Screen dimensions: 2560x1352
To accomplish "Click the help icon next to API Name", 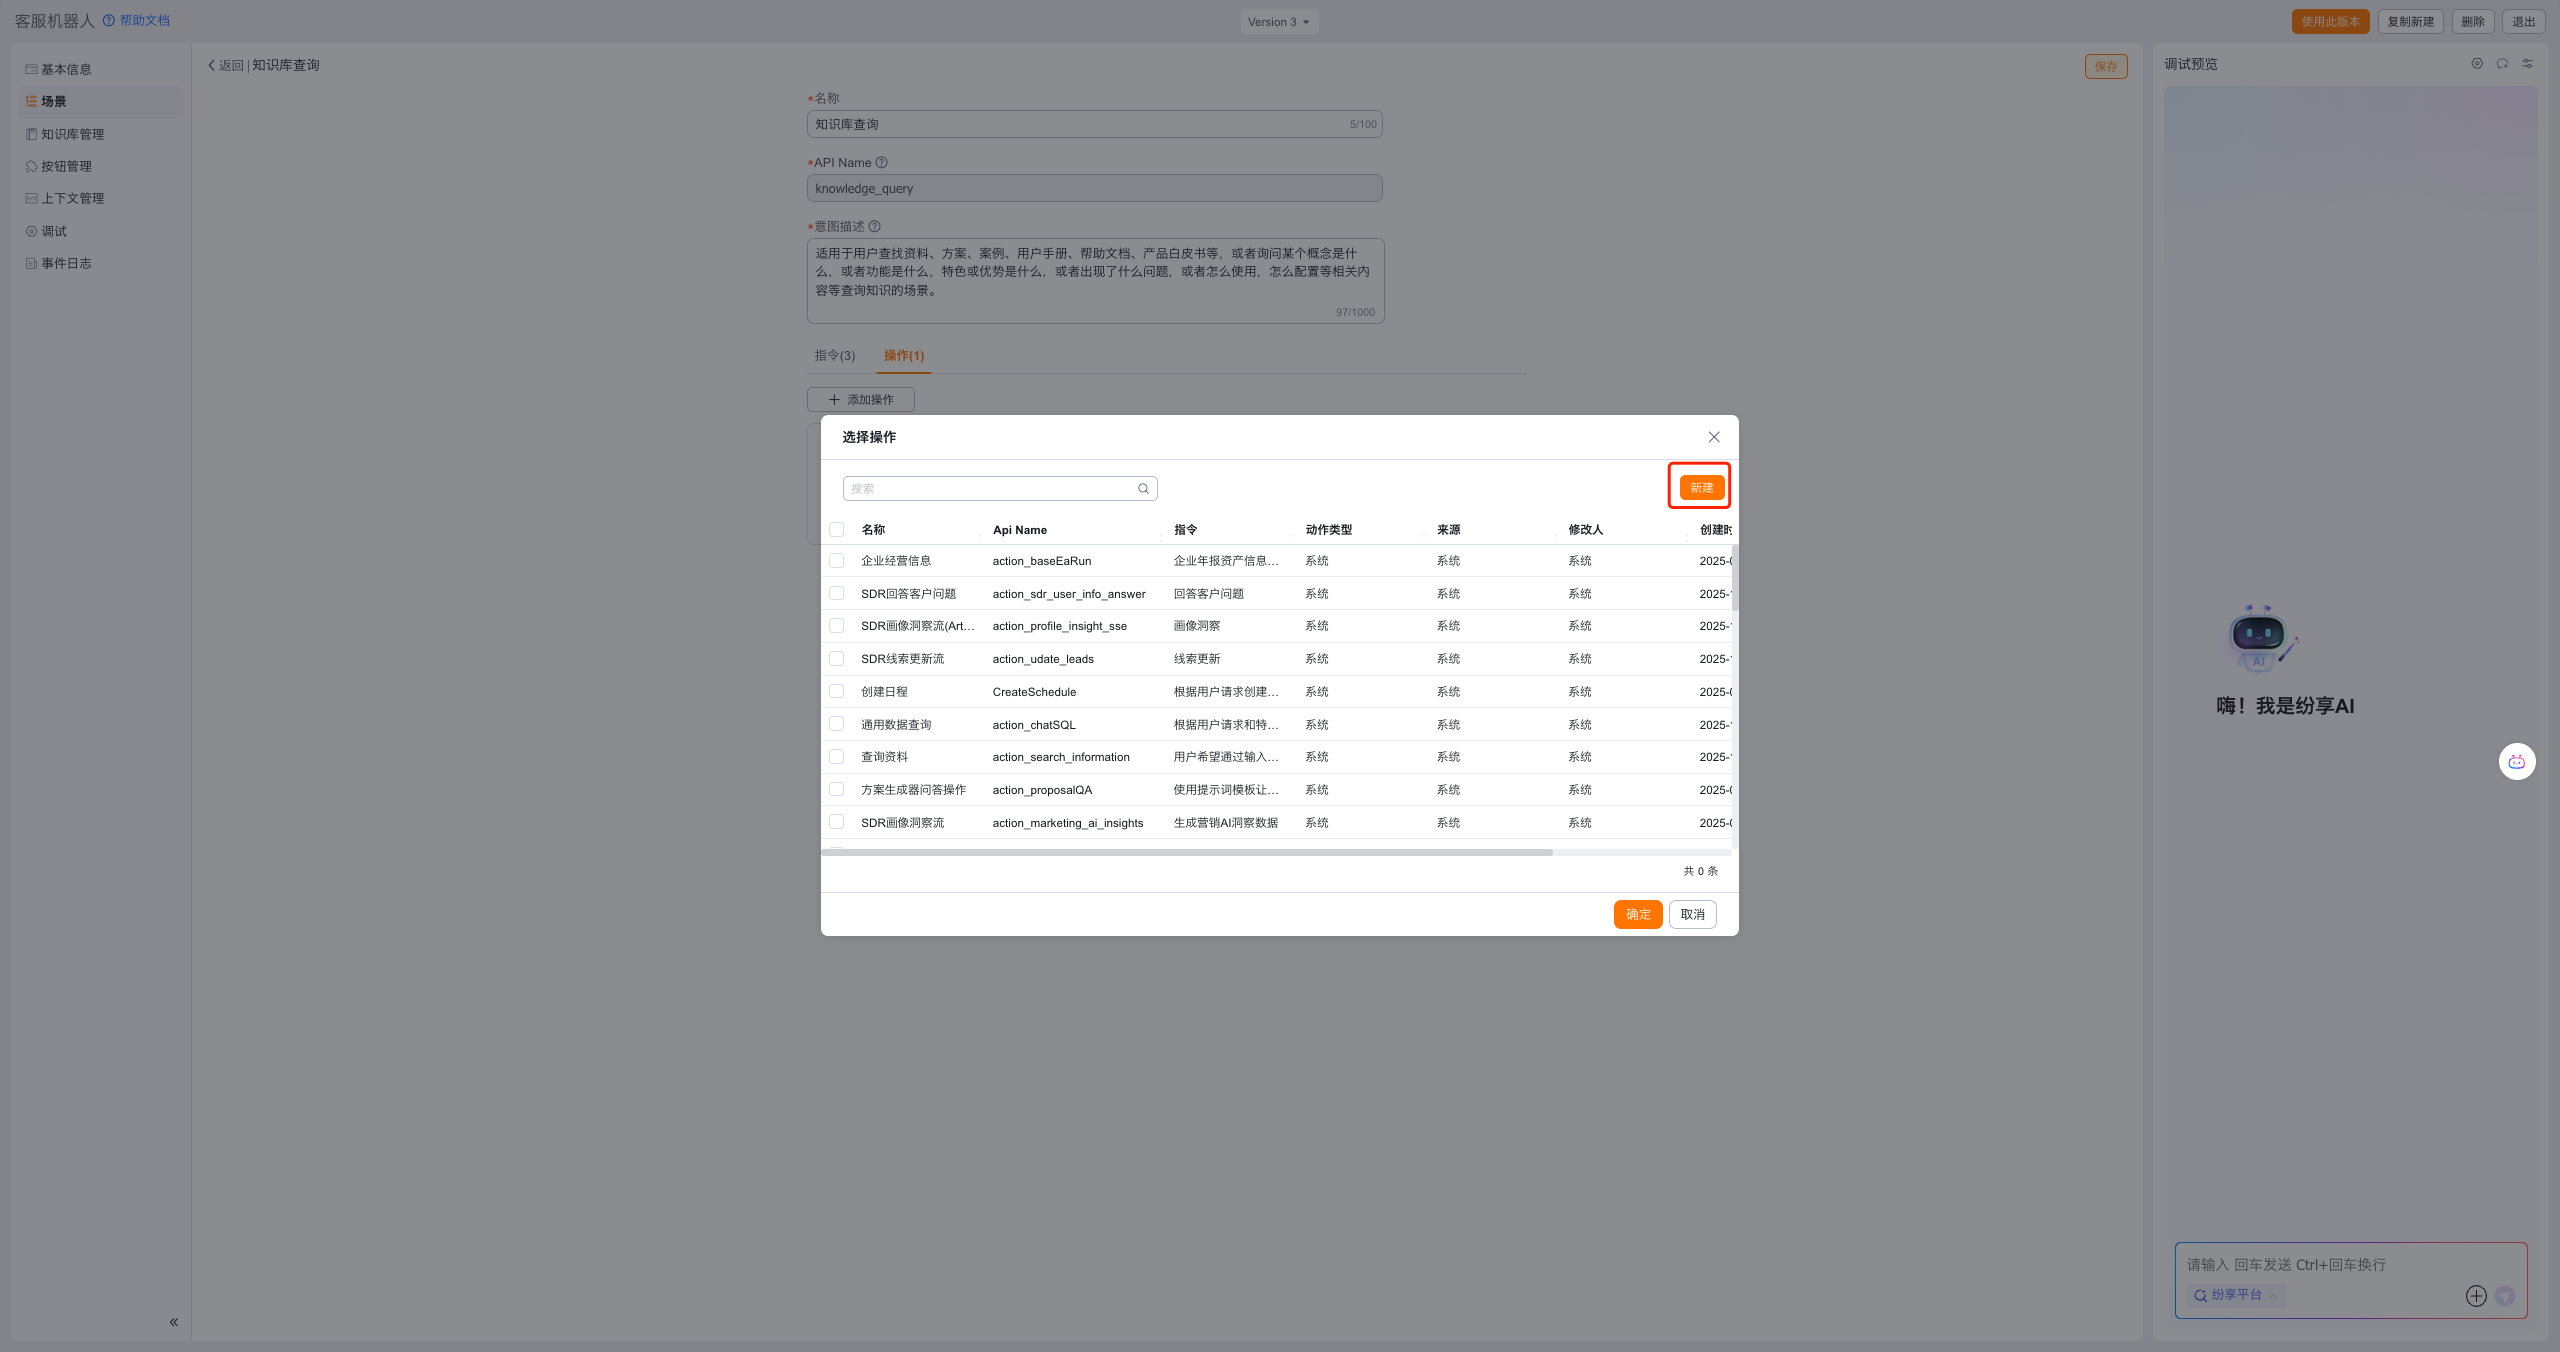I will tap(881, 163).
